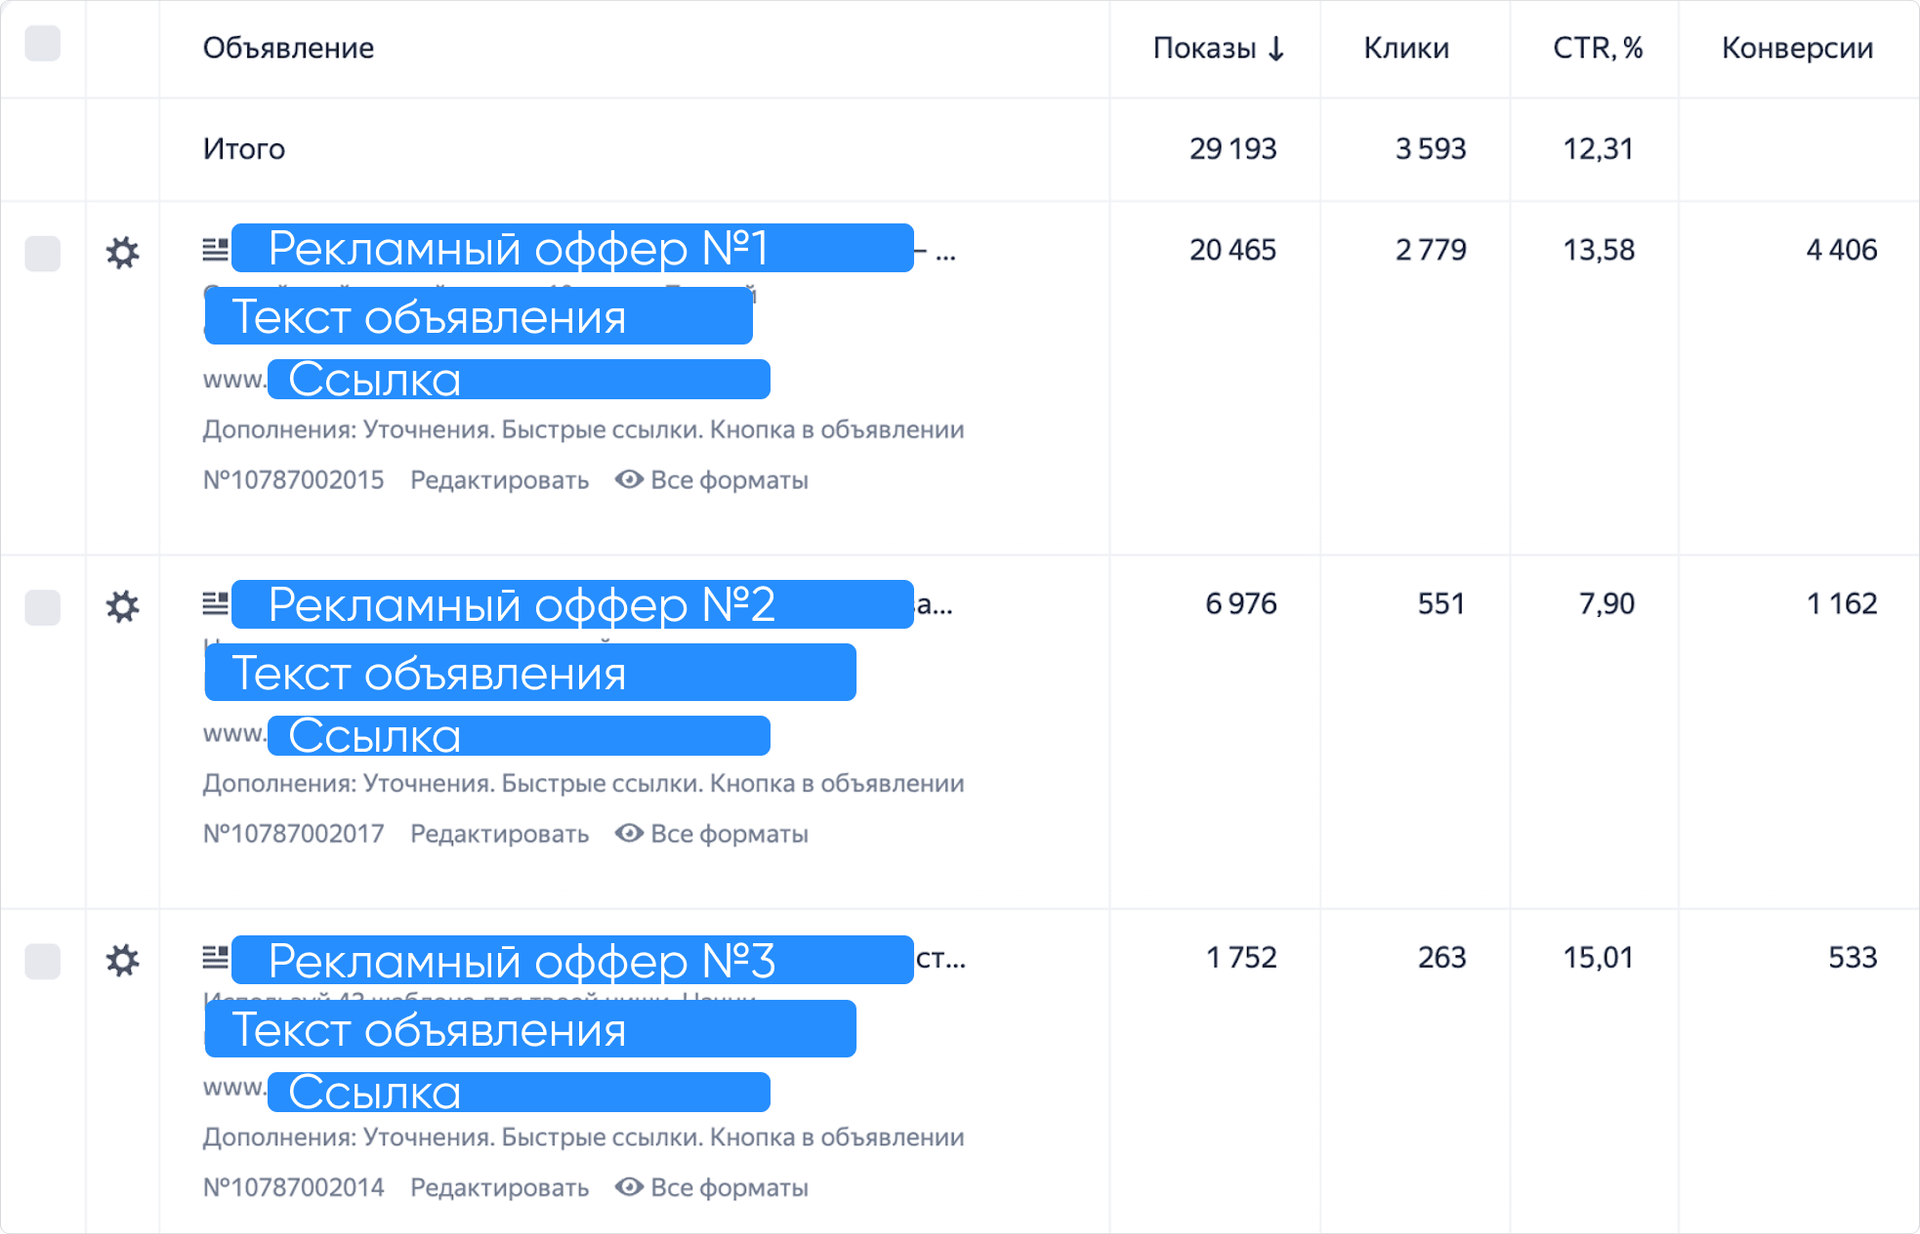Image resolution: width=1920 pixels, height=1234 pixels.
Task: Sort by Показы column header
Action: pos(1217,48)
